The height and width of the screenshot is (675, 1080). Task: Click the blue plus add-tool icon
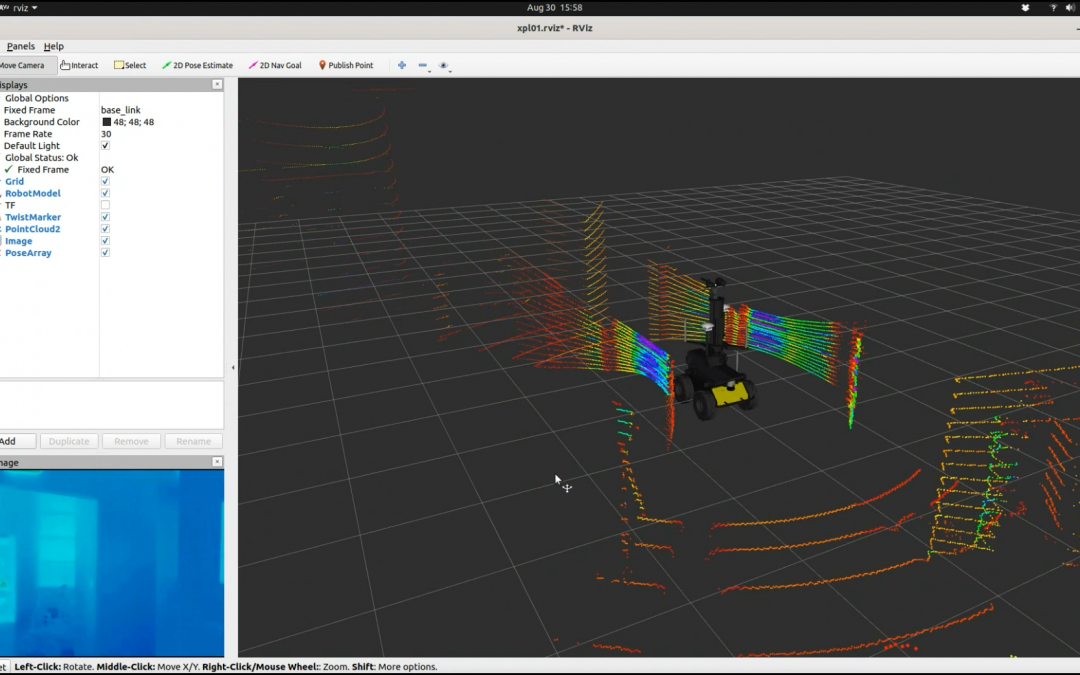point(402,65)
